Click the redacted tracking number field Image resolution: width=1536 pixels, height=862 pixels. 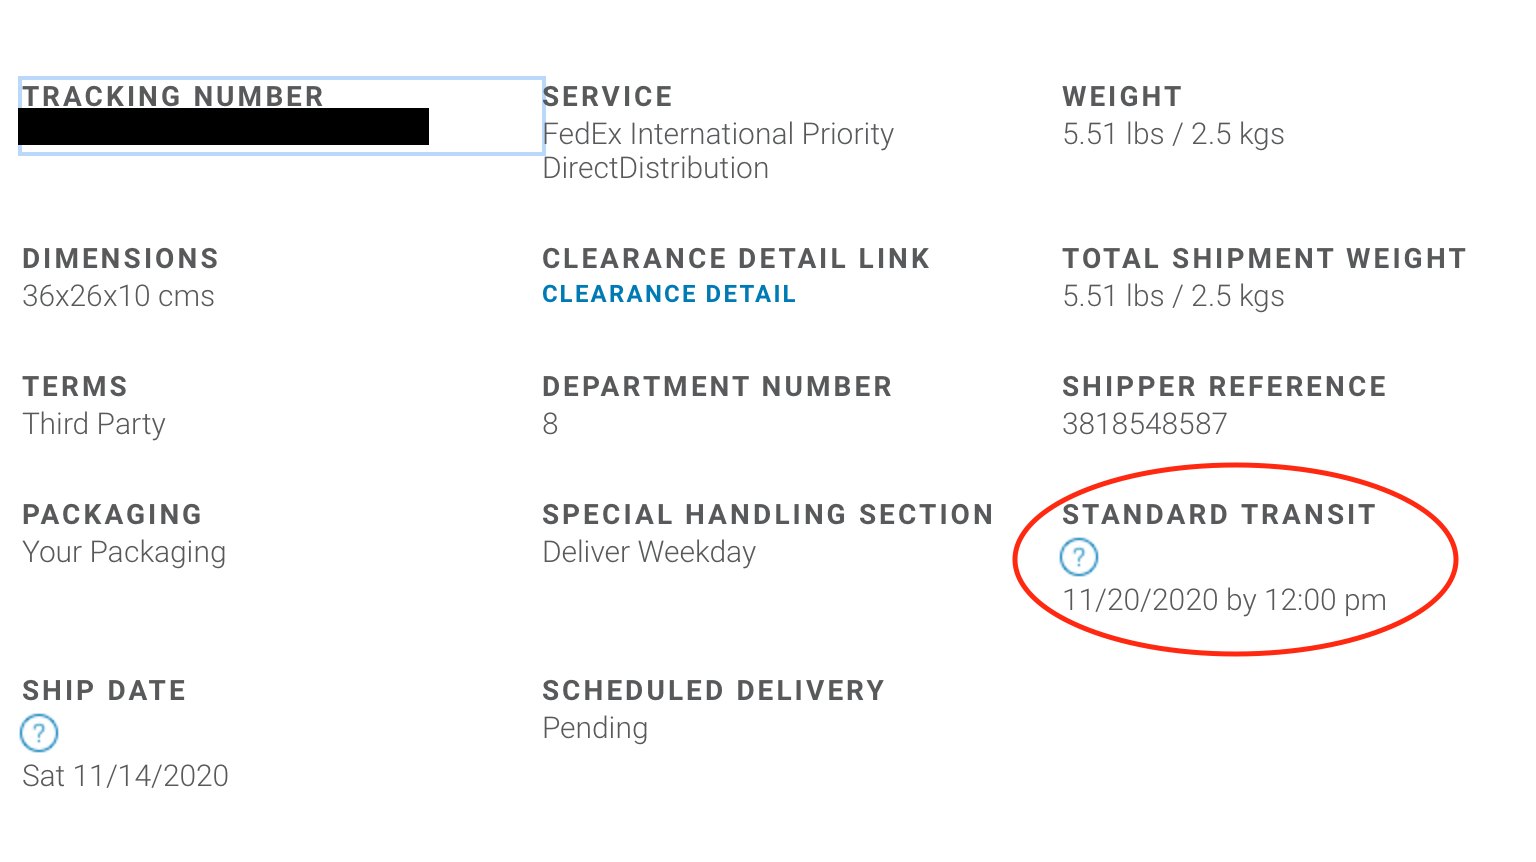tap(224, 127)
